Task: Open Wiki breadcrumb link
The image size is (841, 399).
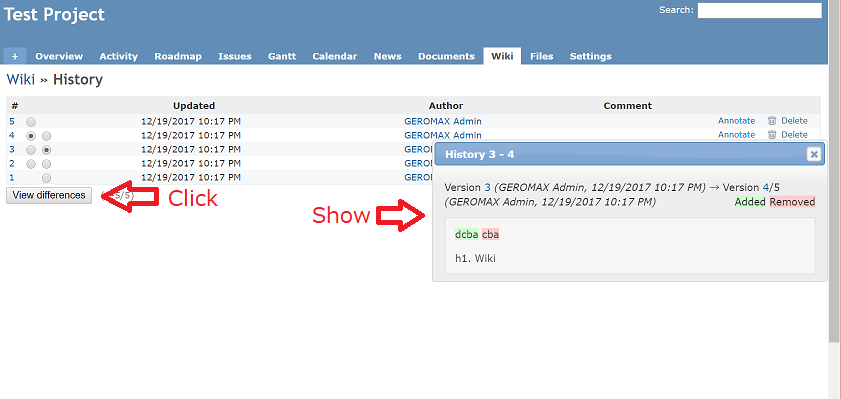Action: [x=20, y=80]
